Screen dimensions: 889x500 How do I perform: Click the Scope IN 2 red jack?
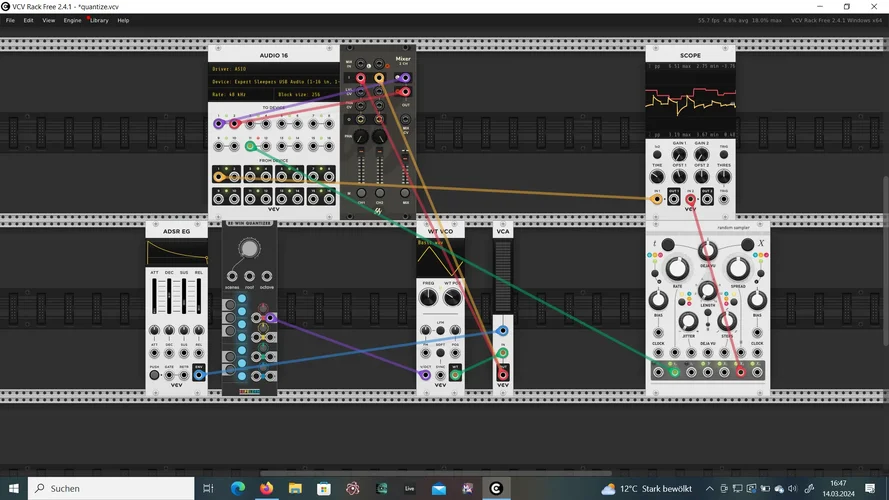[x=690, y=199]
